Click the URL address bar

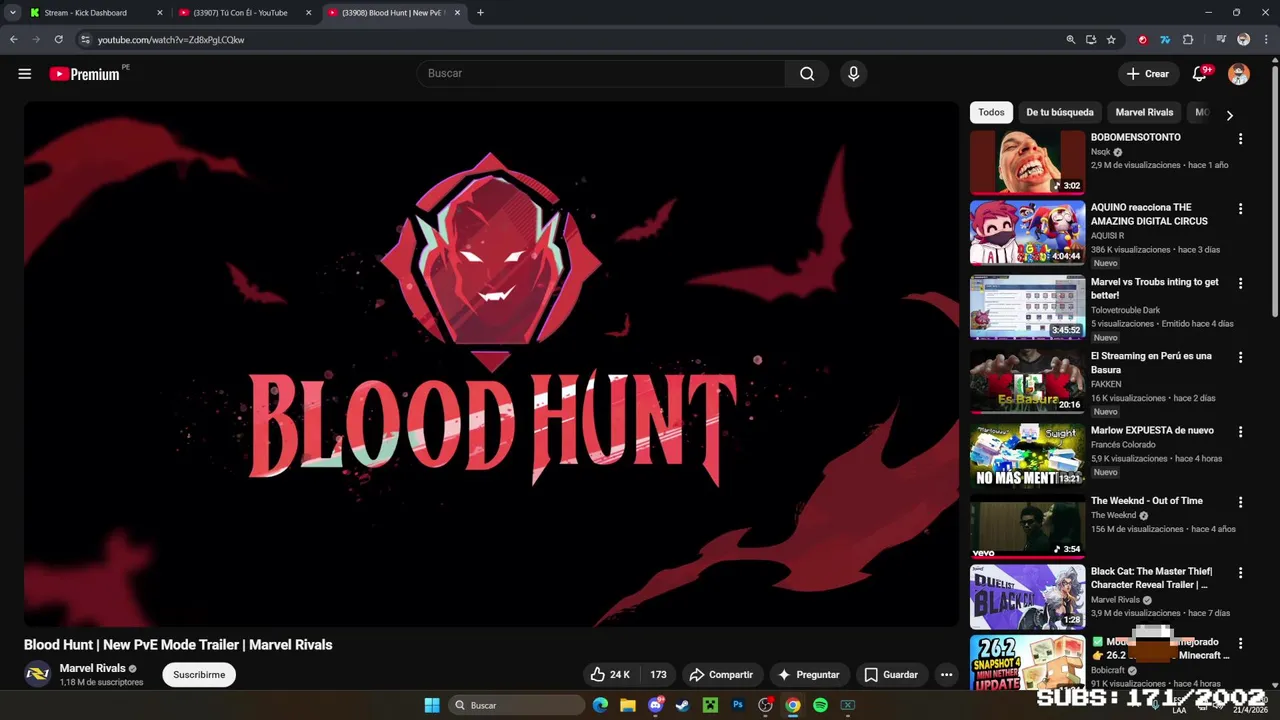570,40
